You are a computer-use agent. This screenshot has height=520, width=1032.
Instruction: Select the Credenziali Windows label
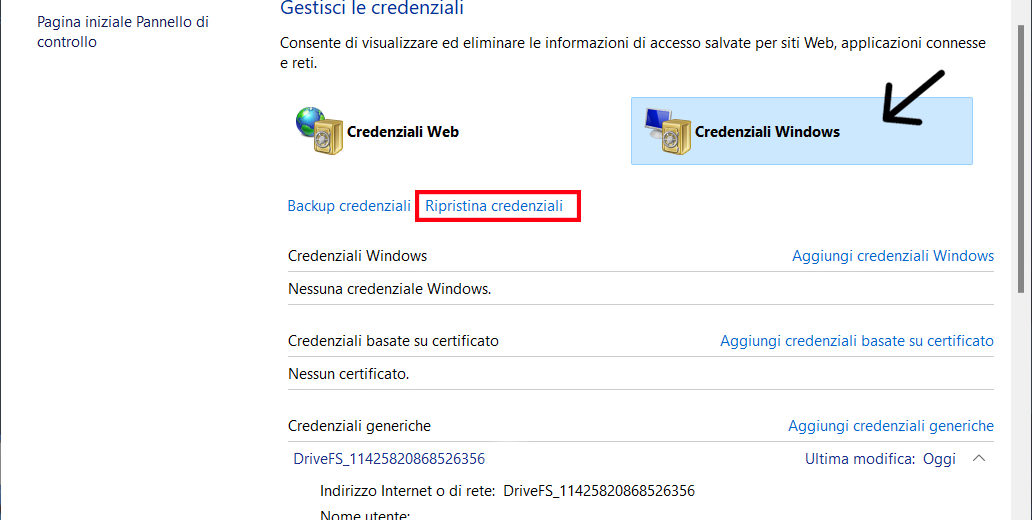[767, 132]
